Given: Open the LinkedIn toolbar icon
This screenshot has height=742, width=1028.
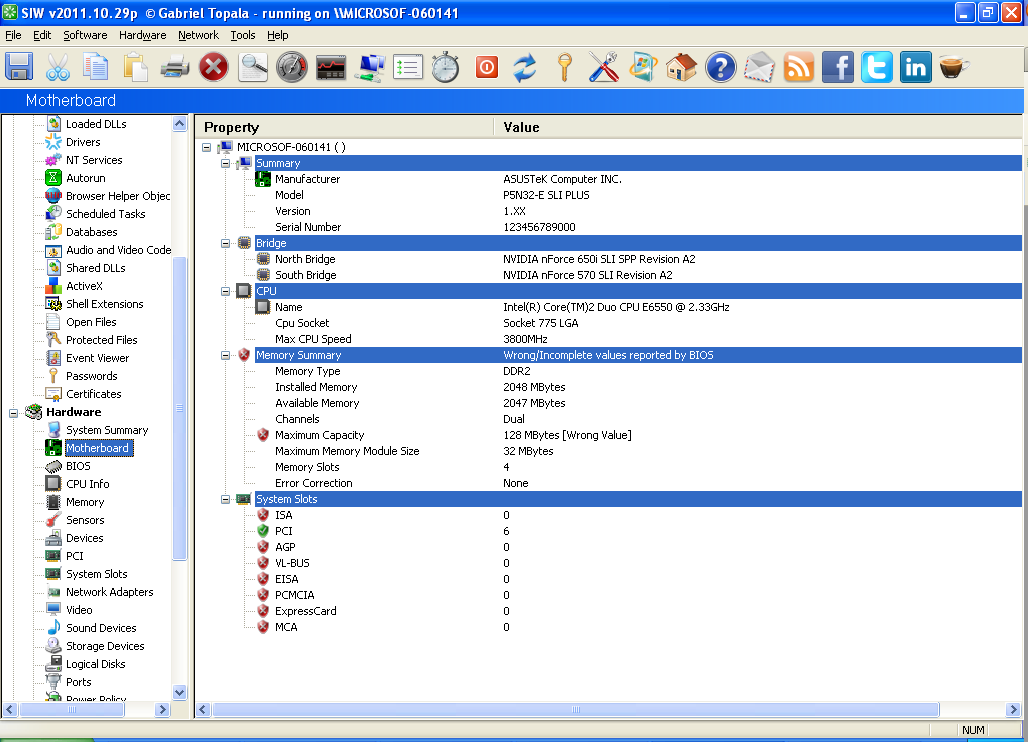Looking at the screenshot, I should 915,67.
